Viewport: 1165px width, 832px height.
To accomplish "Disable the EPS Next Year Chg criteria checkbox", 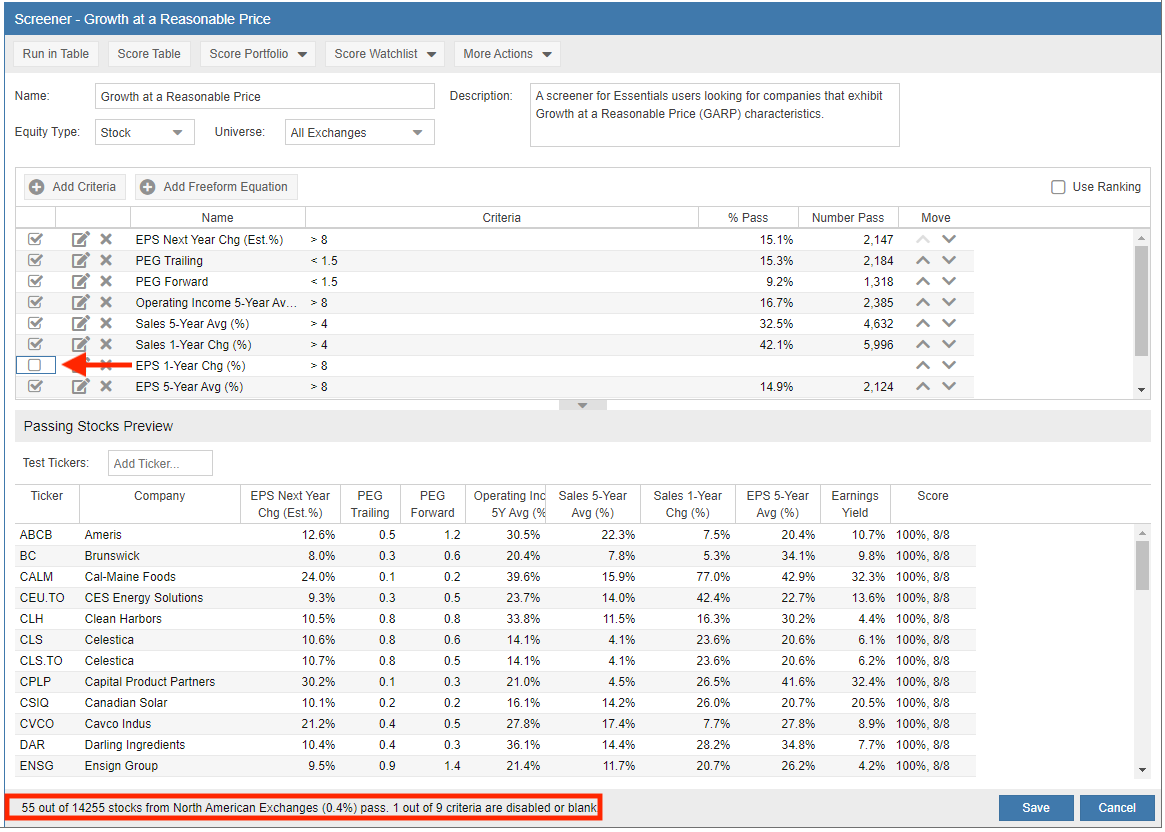I will [x=35, y=239].
